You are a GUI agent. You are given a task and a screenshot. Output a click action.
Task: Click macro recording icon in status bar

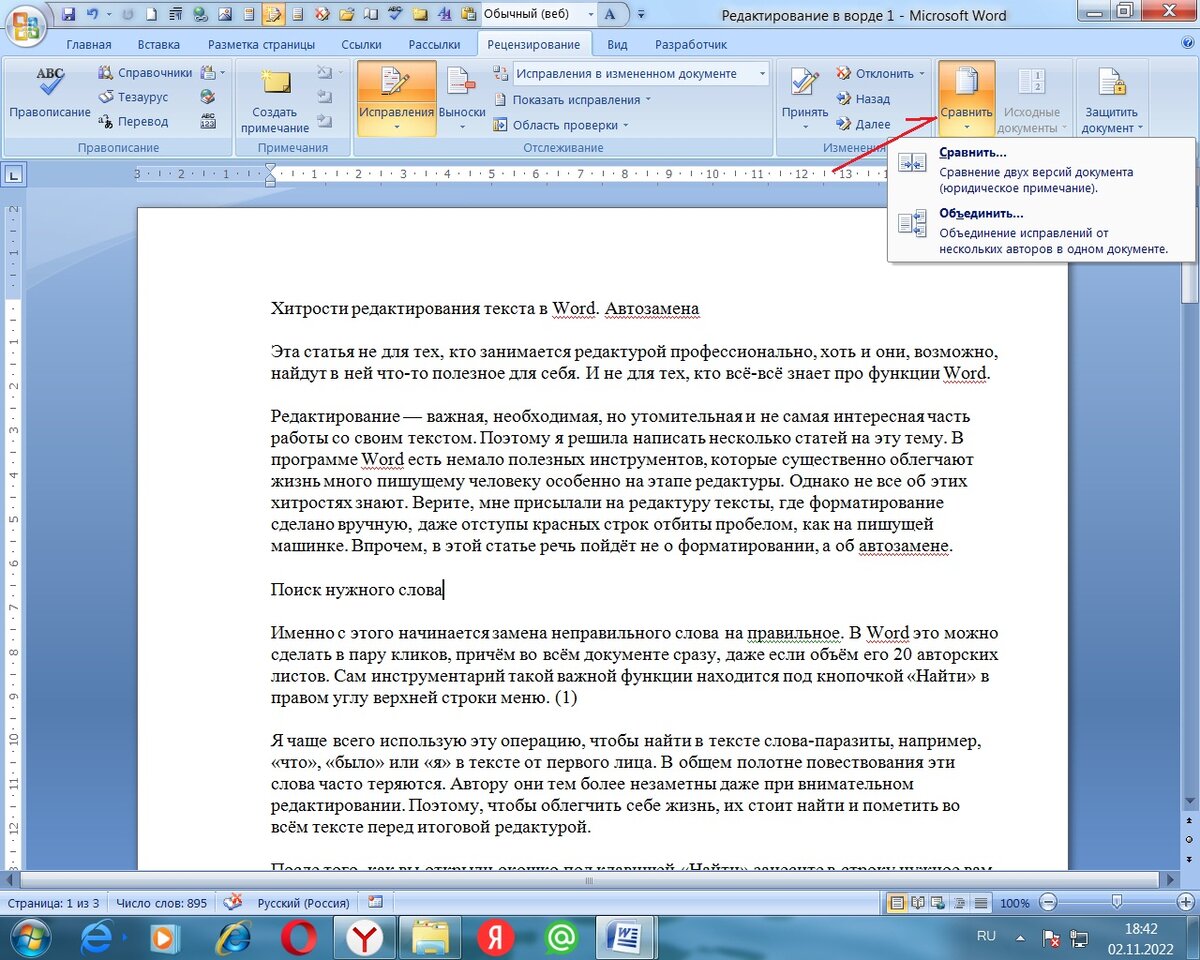(x=375, y=902)
